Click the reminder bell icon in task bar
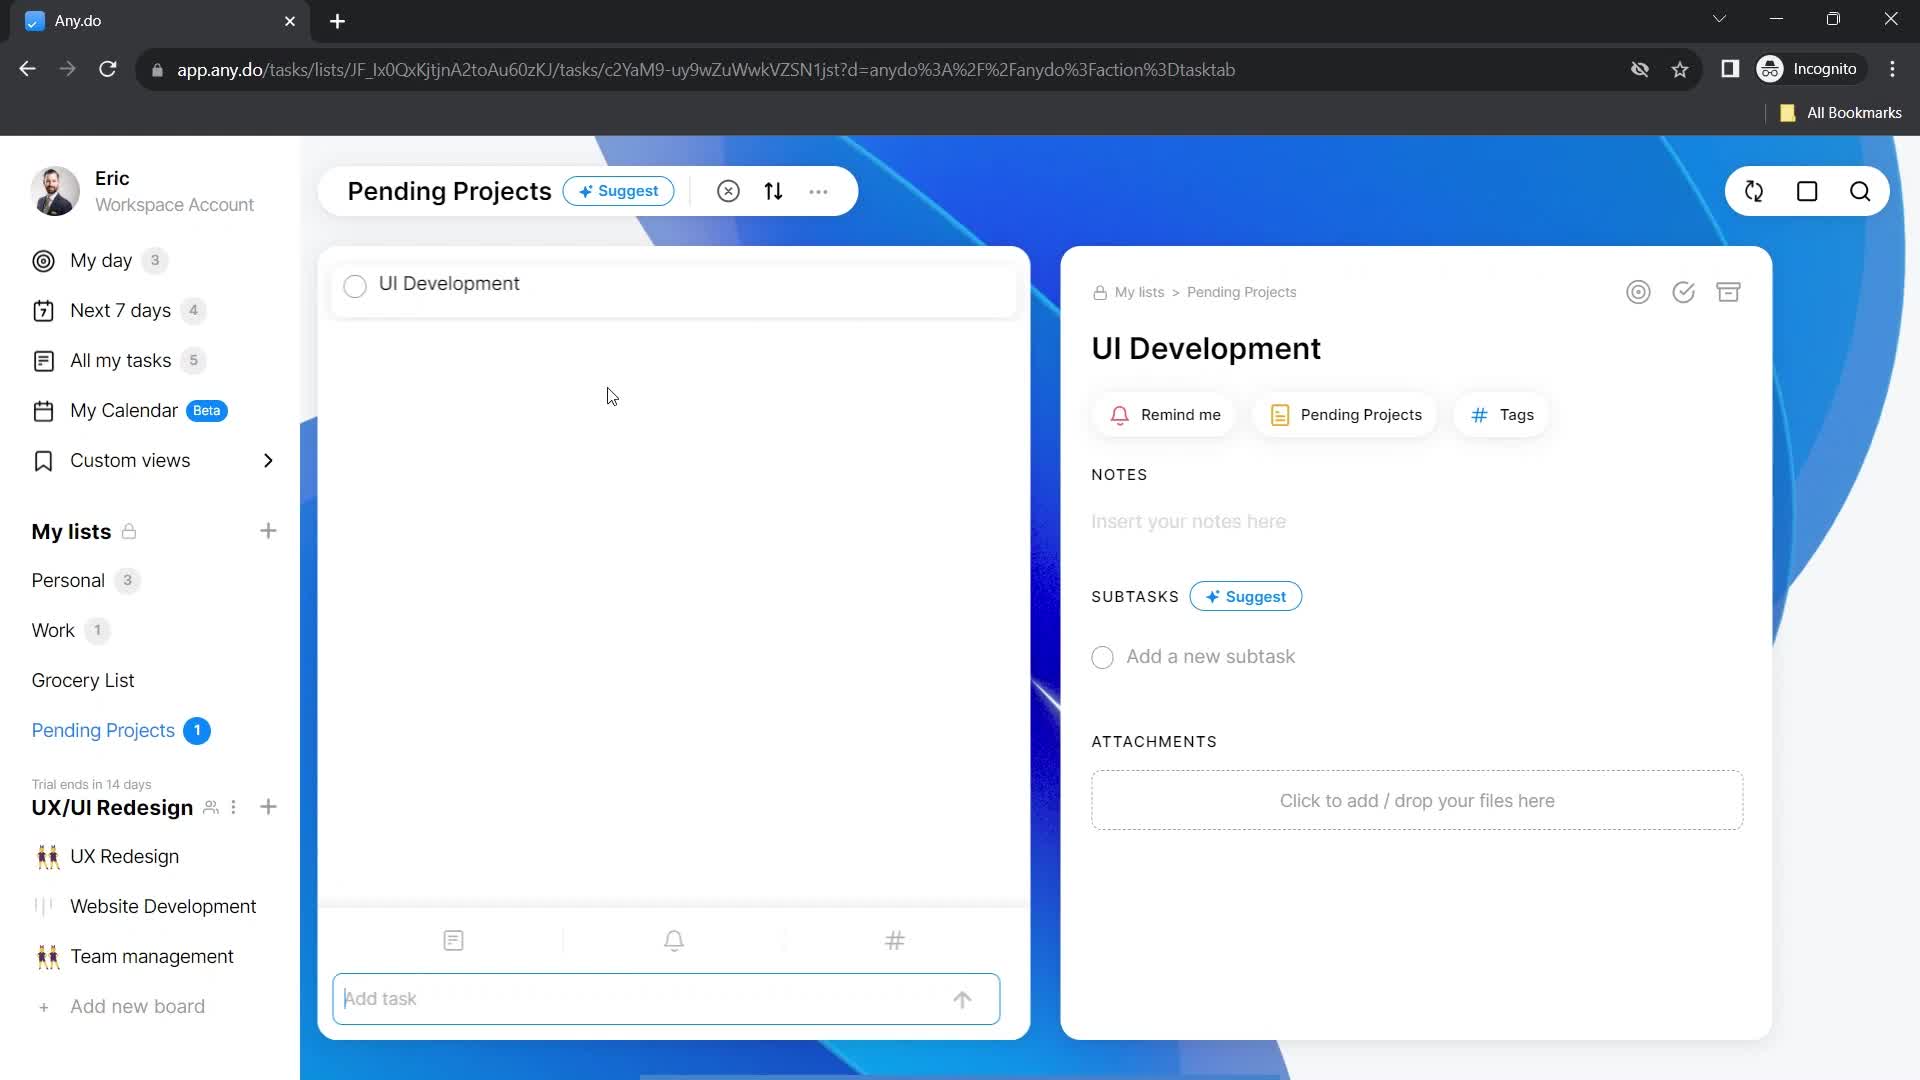 (673, 940)
